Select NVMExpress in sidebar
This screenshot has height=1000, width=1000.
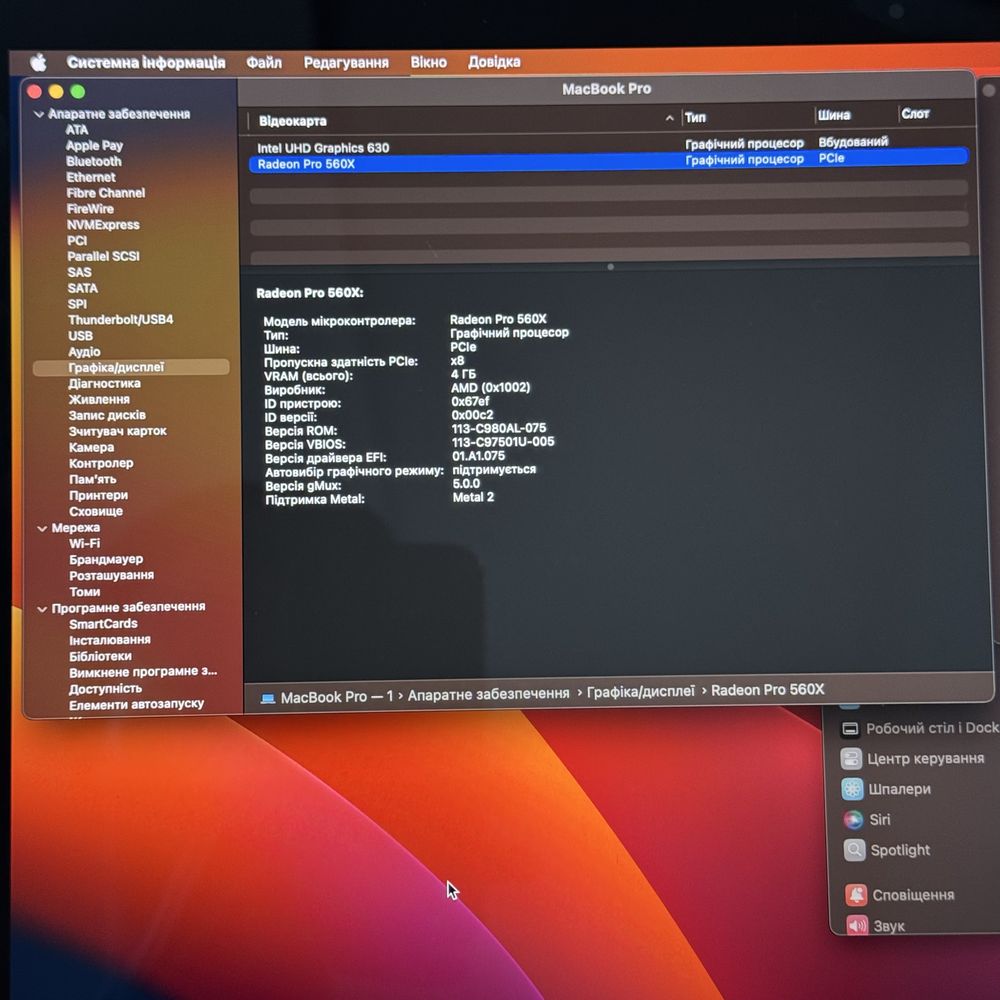tap(103, 224)
